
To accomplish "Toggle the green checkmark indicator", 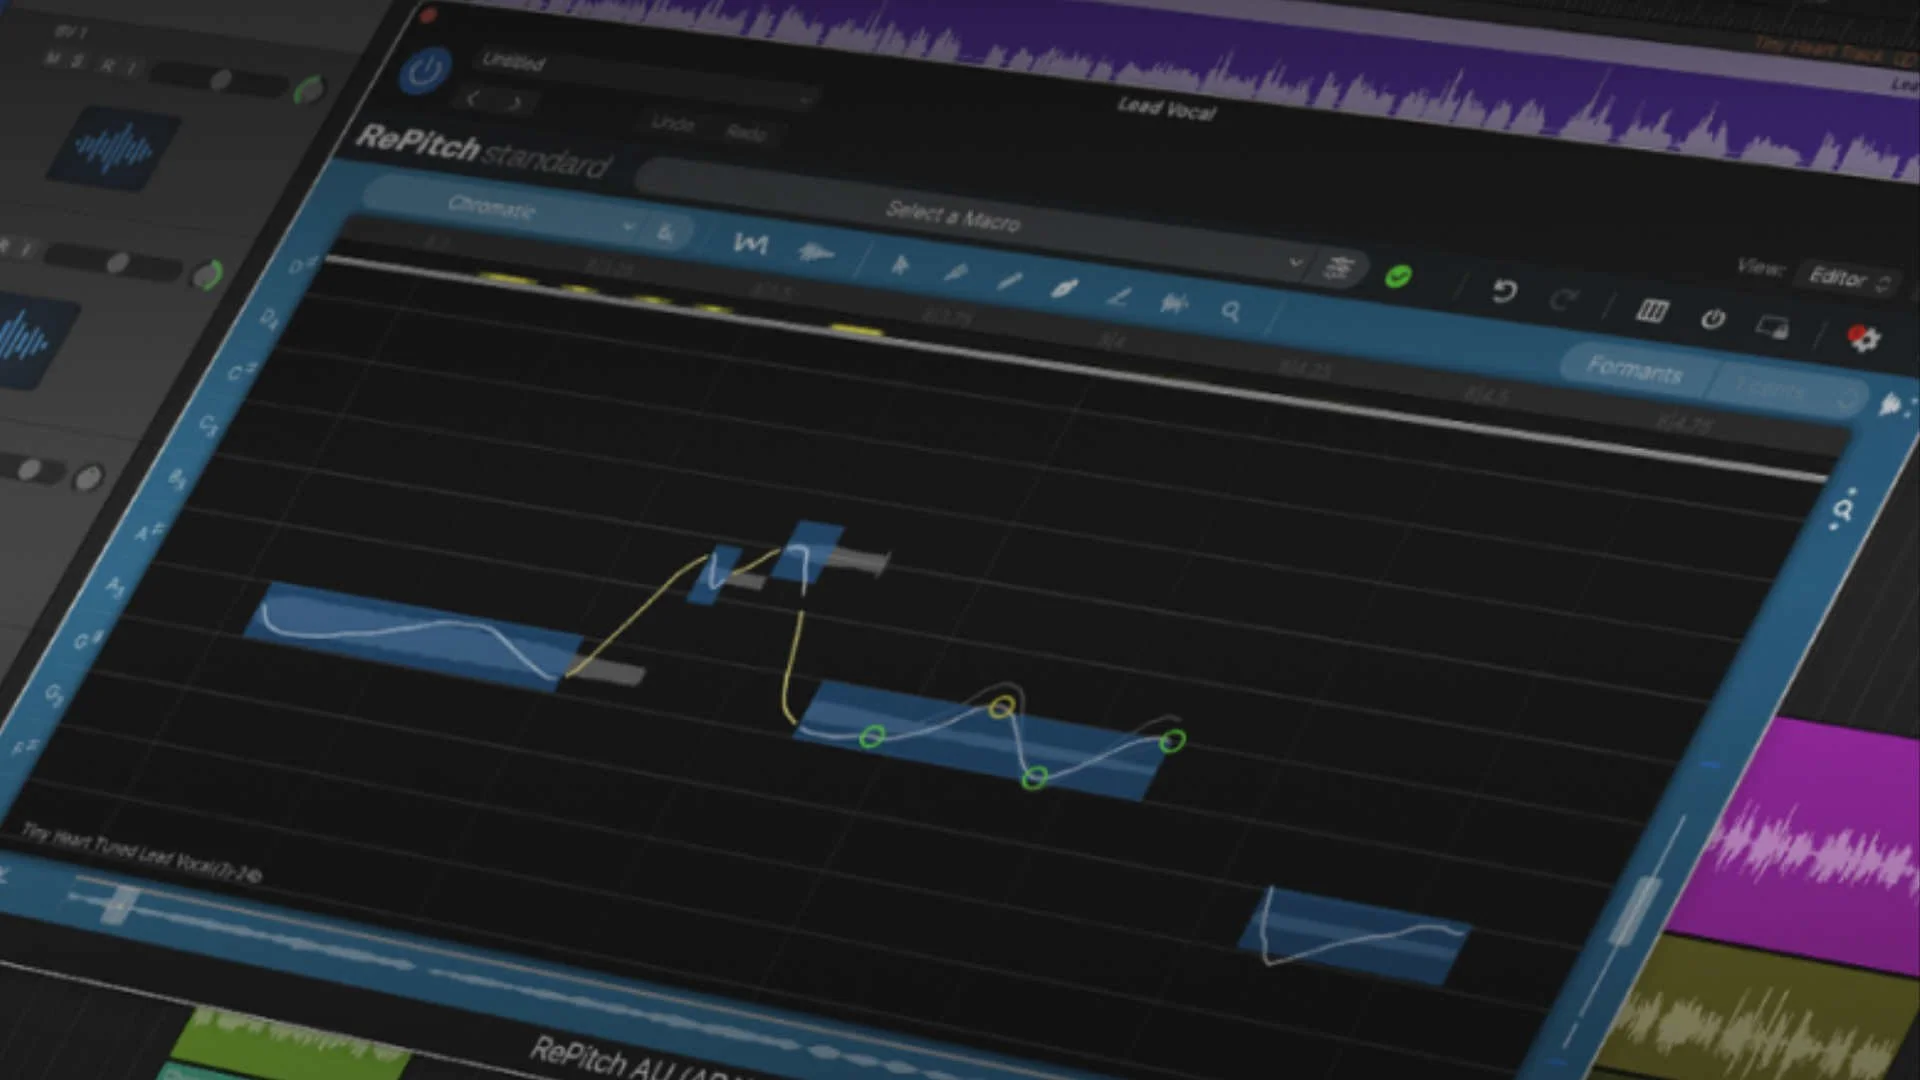I will pos(1398,276).
